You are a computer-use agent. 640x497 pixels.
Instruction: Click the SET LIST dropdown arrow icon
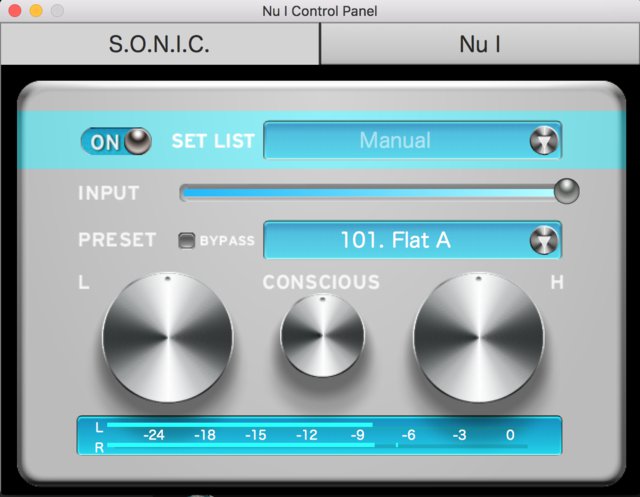click(544, 141)
